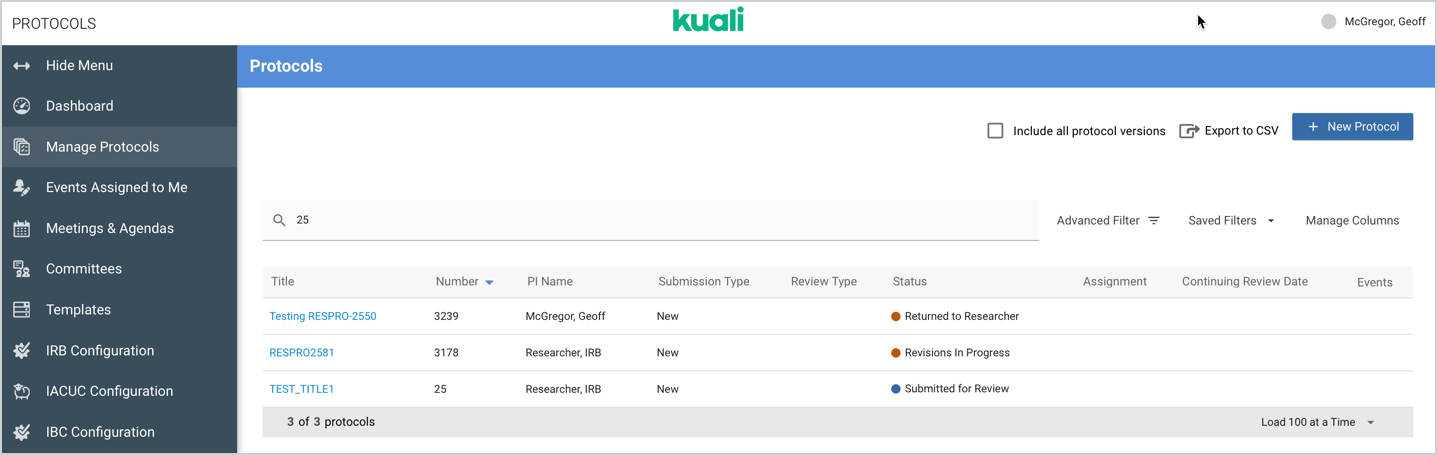This screenshot has height=455, width=1437.
Task: Click the Meetings & Agendas calendar icon
Action: (22, 229)
